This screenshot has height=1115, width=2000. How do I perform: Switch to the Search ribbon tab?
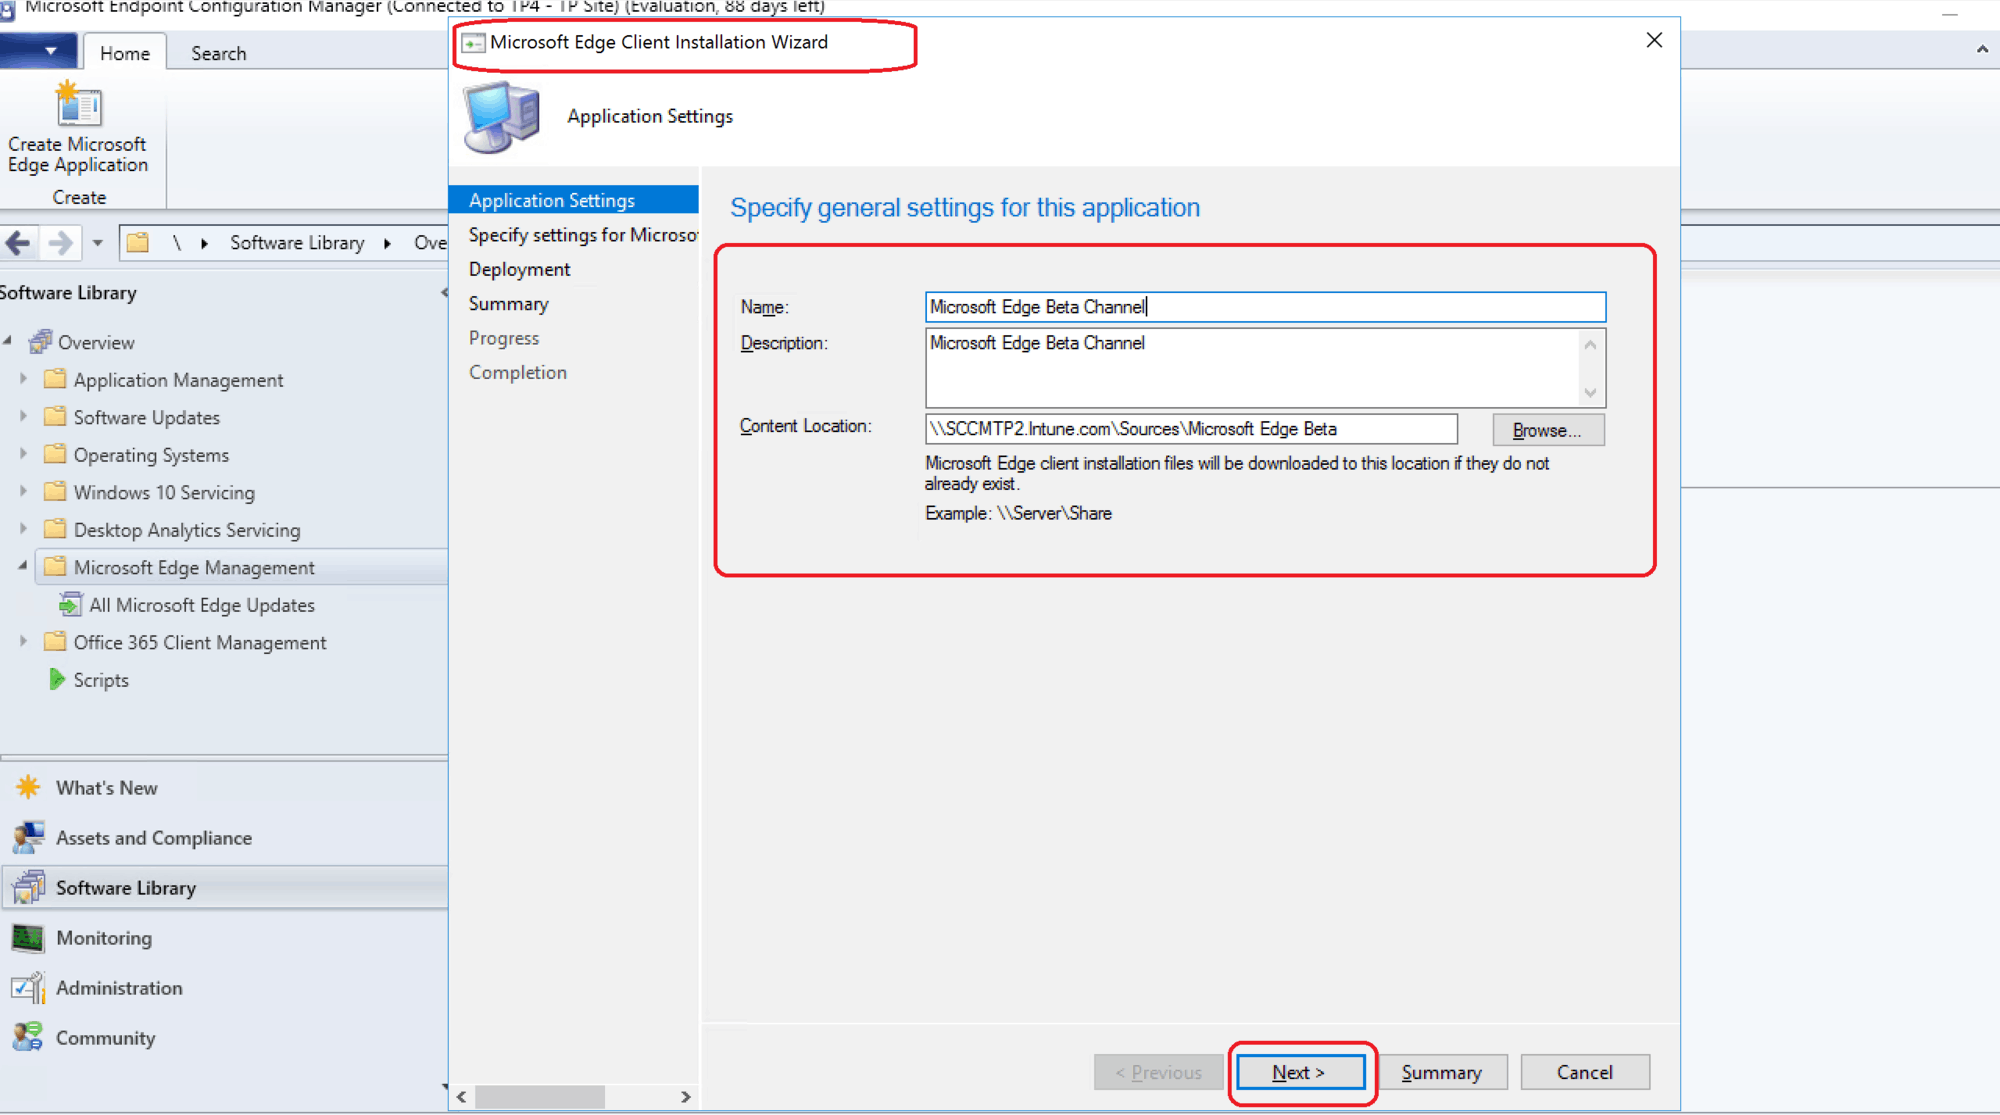point(218,53)
